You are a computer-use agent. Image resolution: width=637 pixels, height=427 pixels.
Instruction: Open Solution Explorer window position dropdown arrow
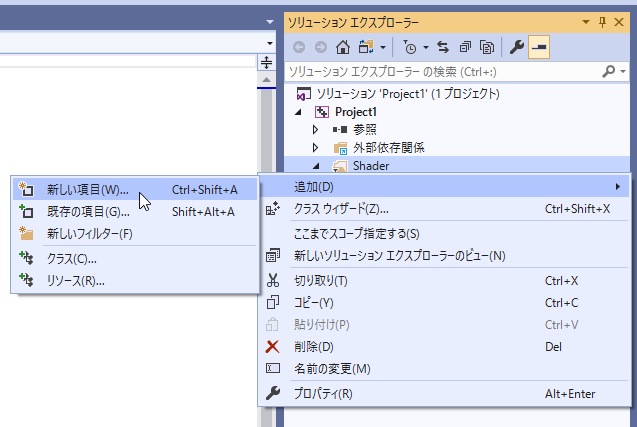[x=586, y=22]
